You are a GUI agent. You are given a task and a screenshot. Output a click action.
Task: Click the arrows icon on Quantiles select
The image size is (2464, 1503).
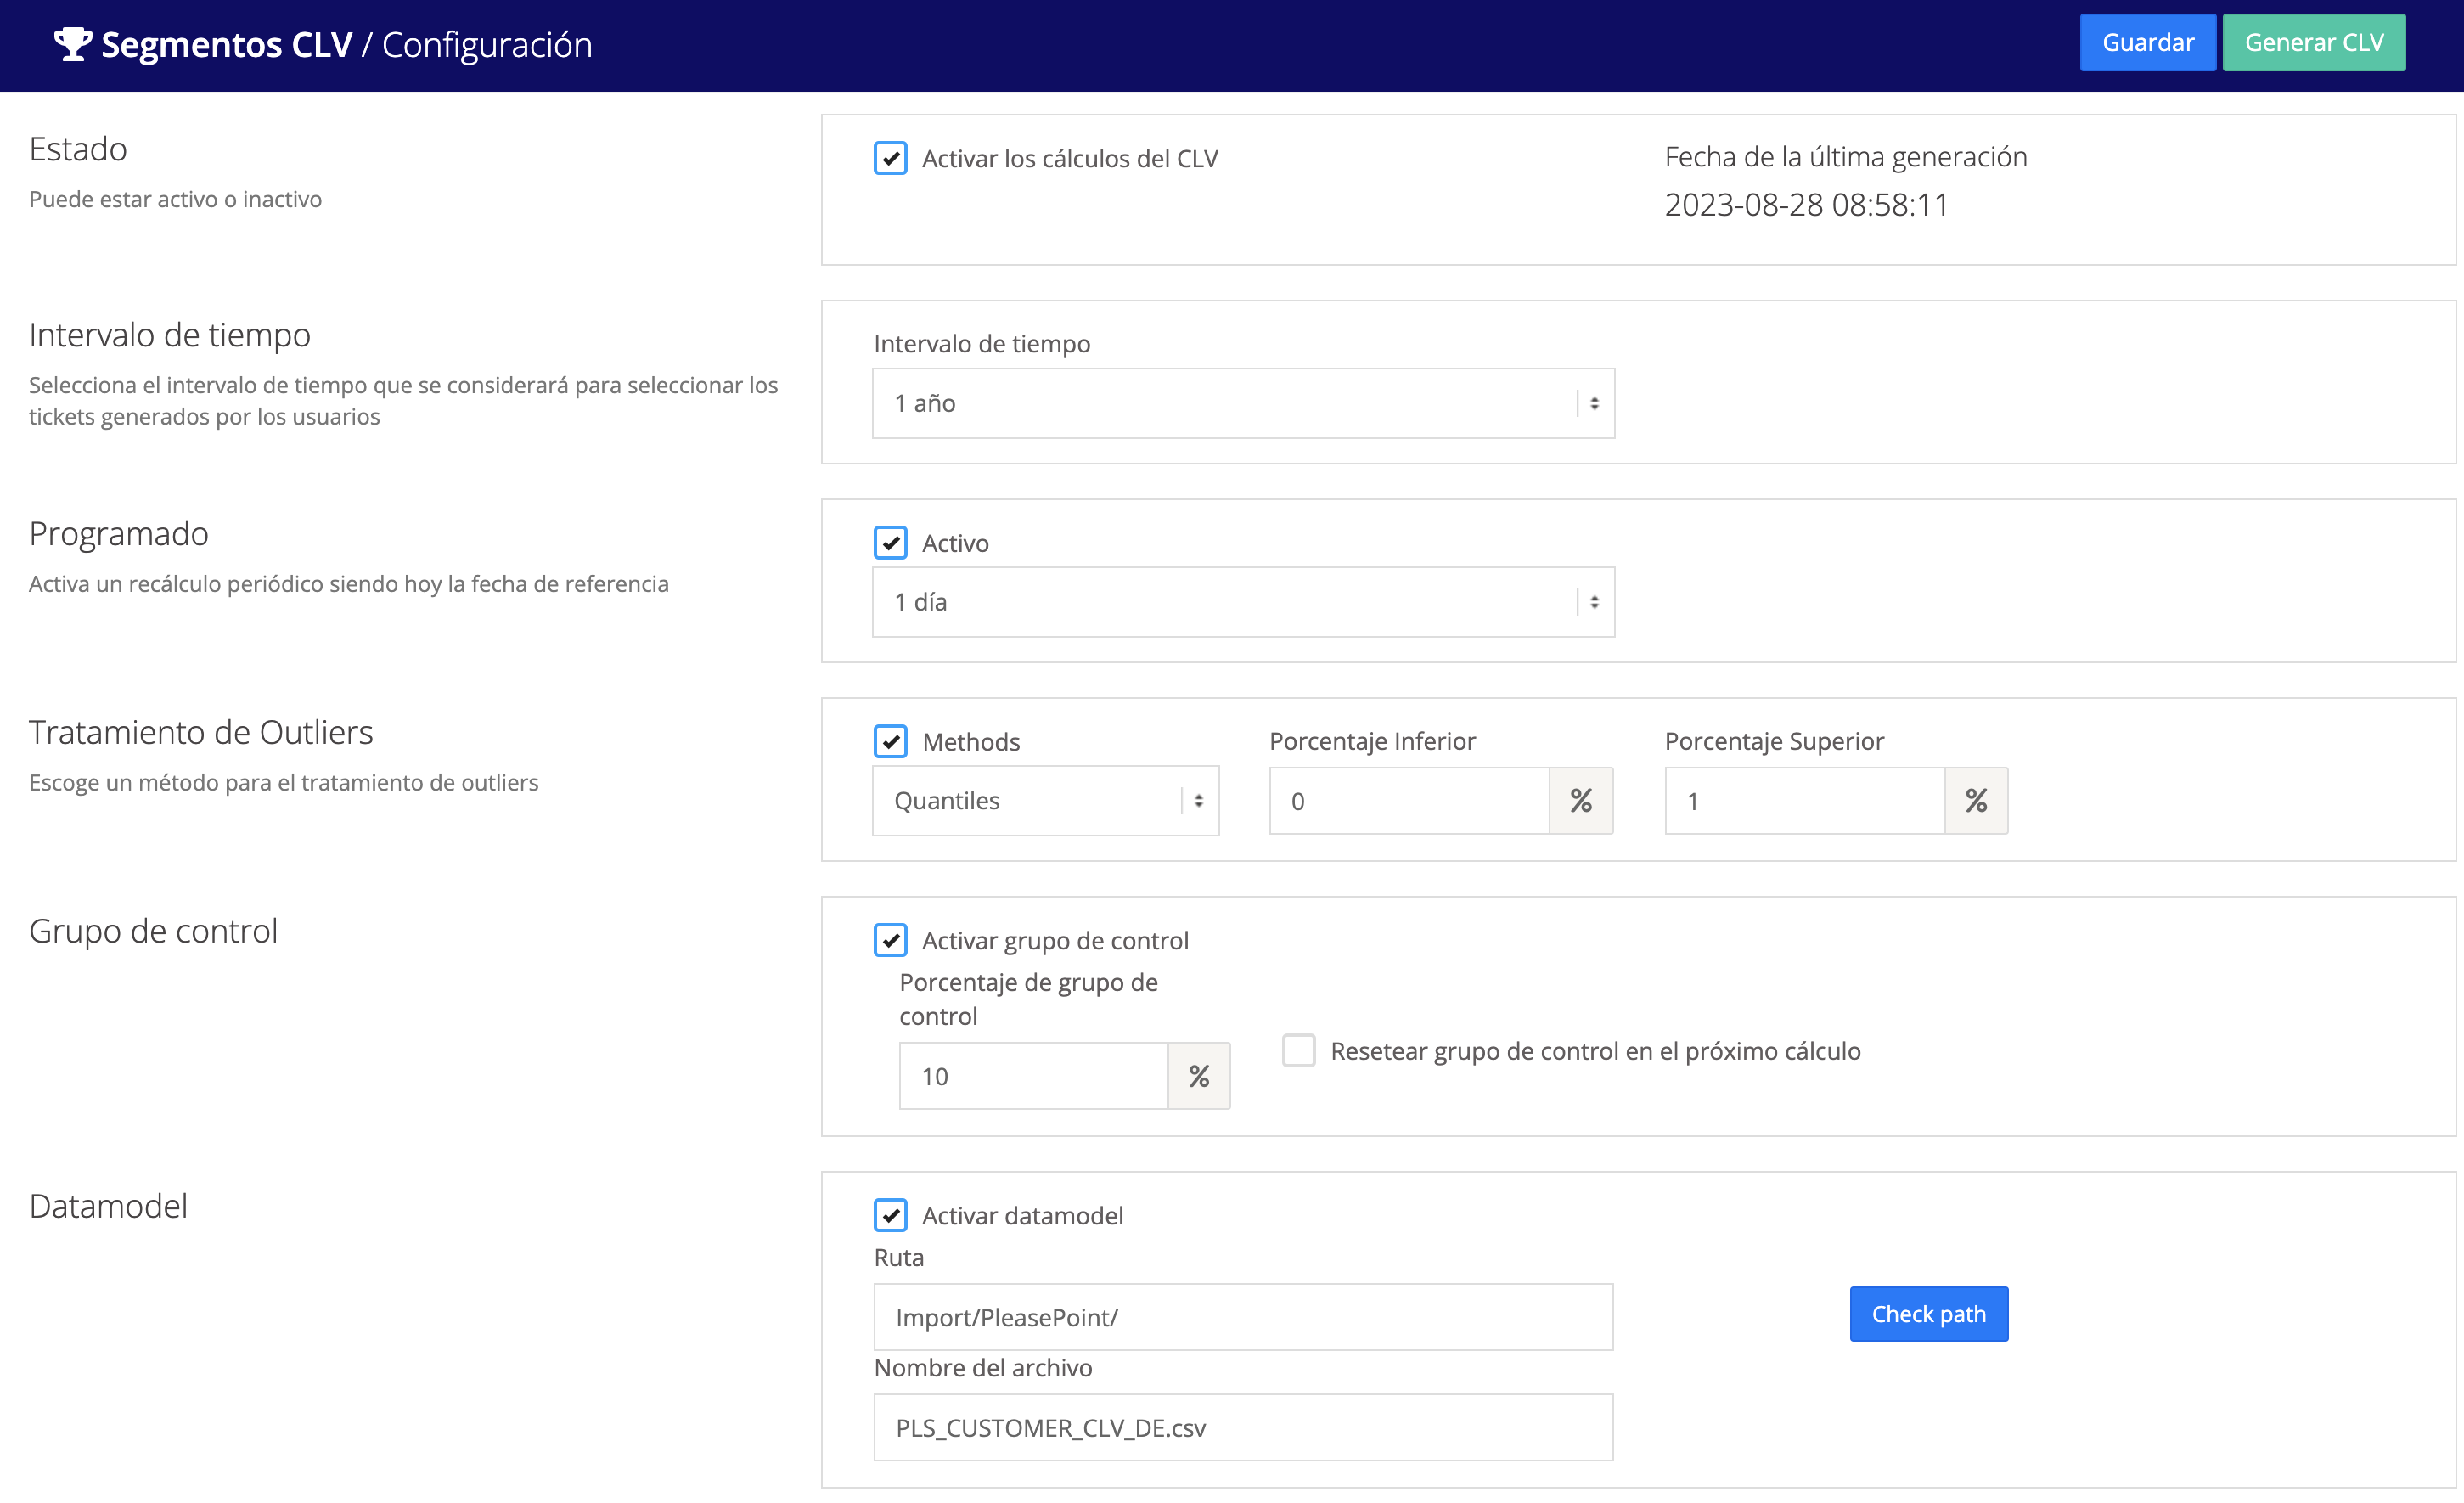[x=1198, y=801]
